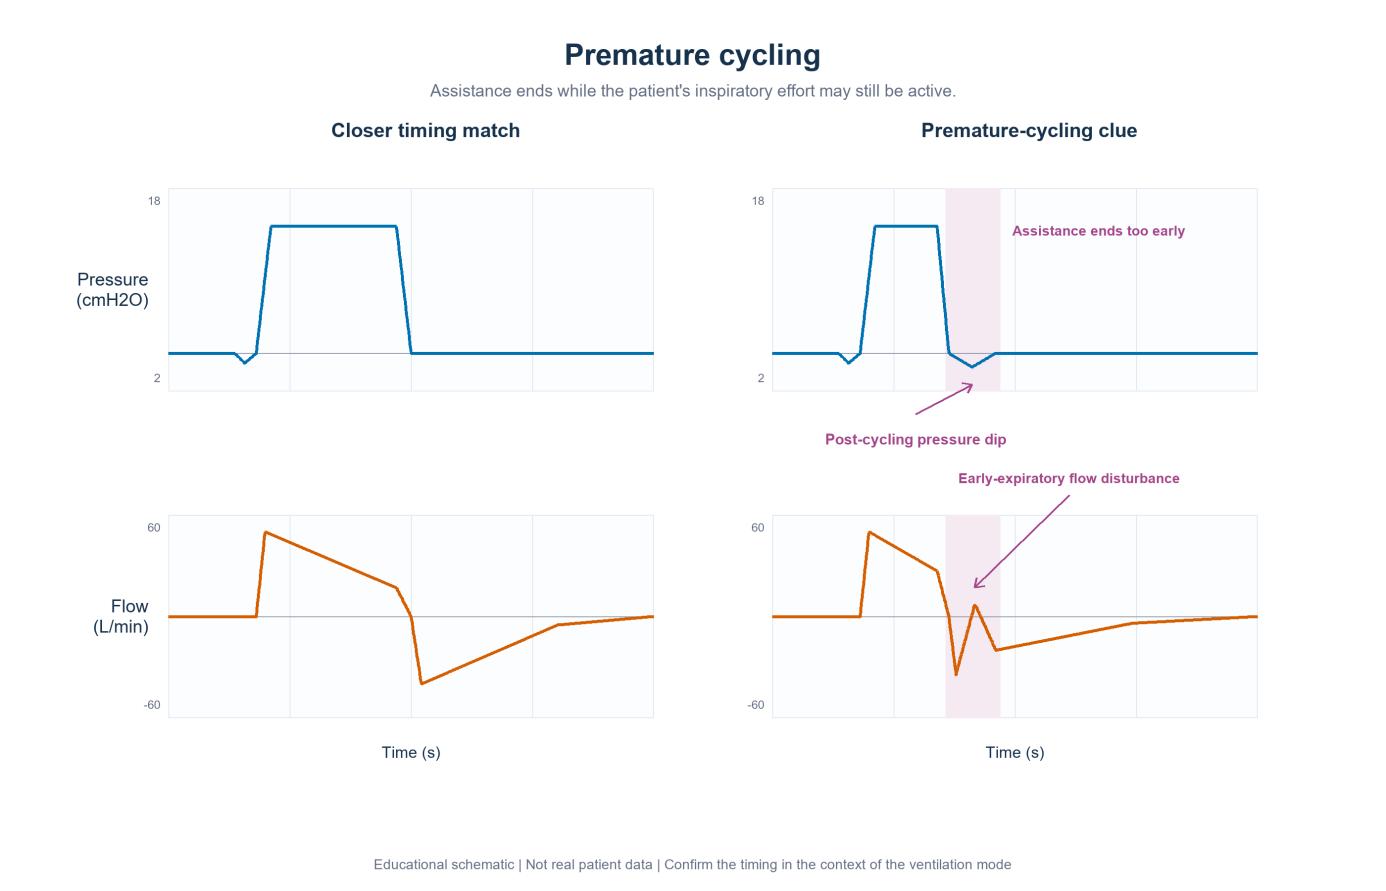This screenshot has width=1386, height=891.
Task: Click the Time (s) label under right chart
Action: 1015,752
